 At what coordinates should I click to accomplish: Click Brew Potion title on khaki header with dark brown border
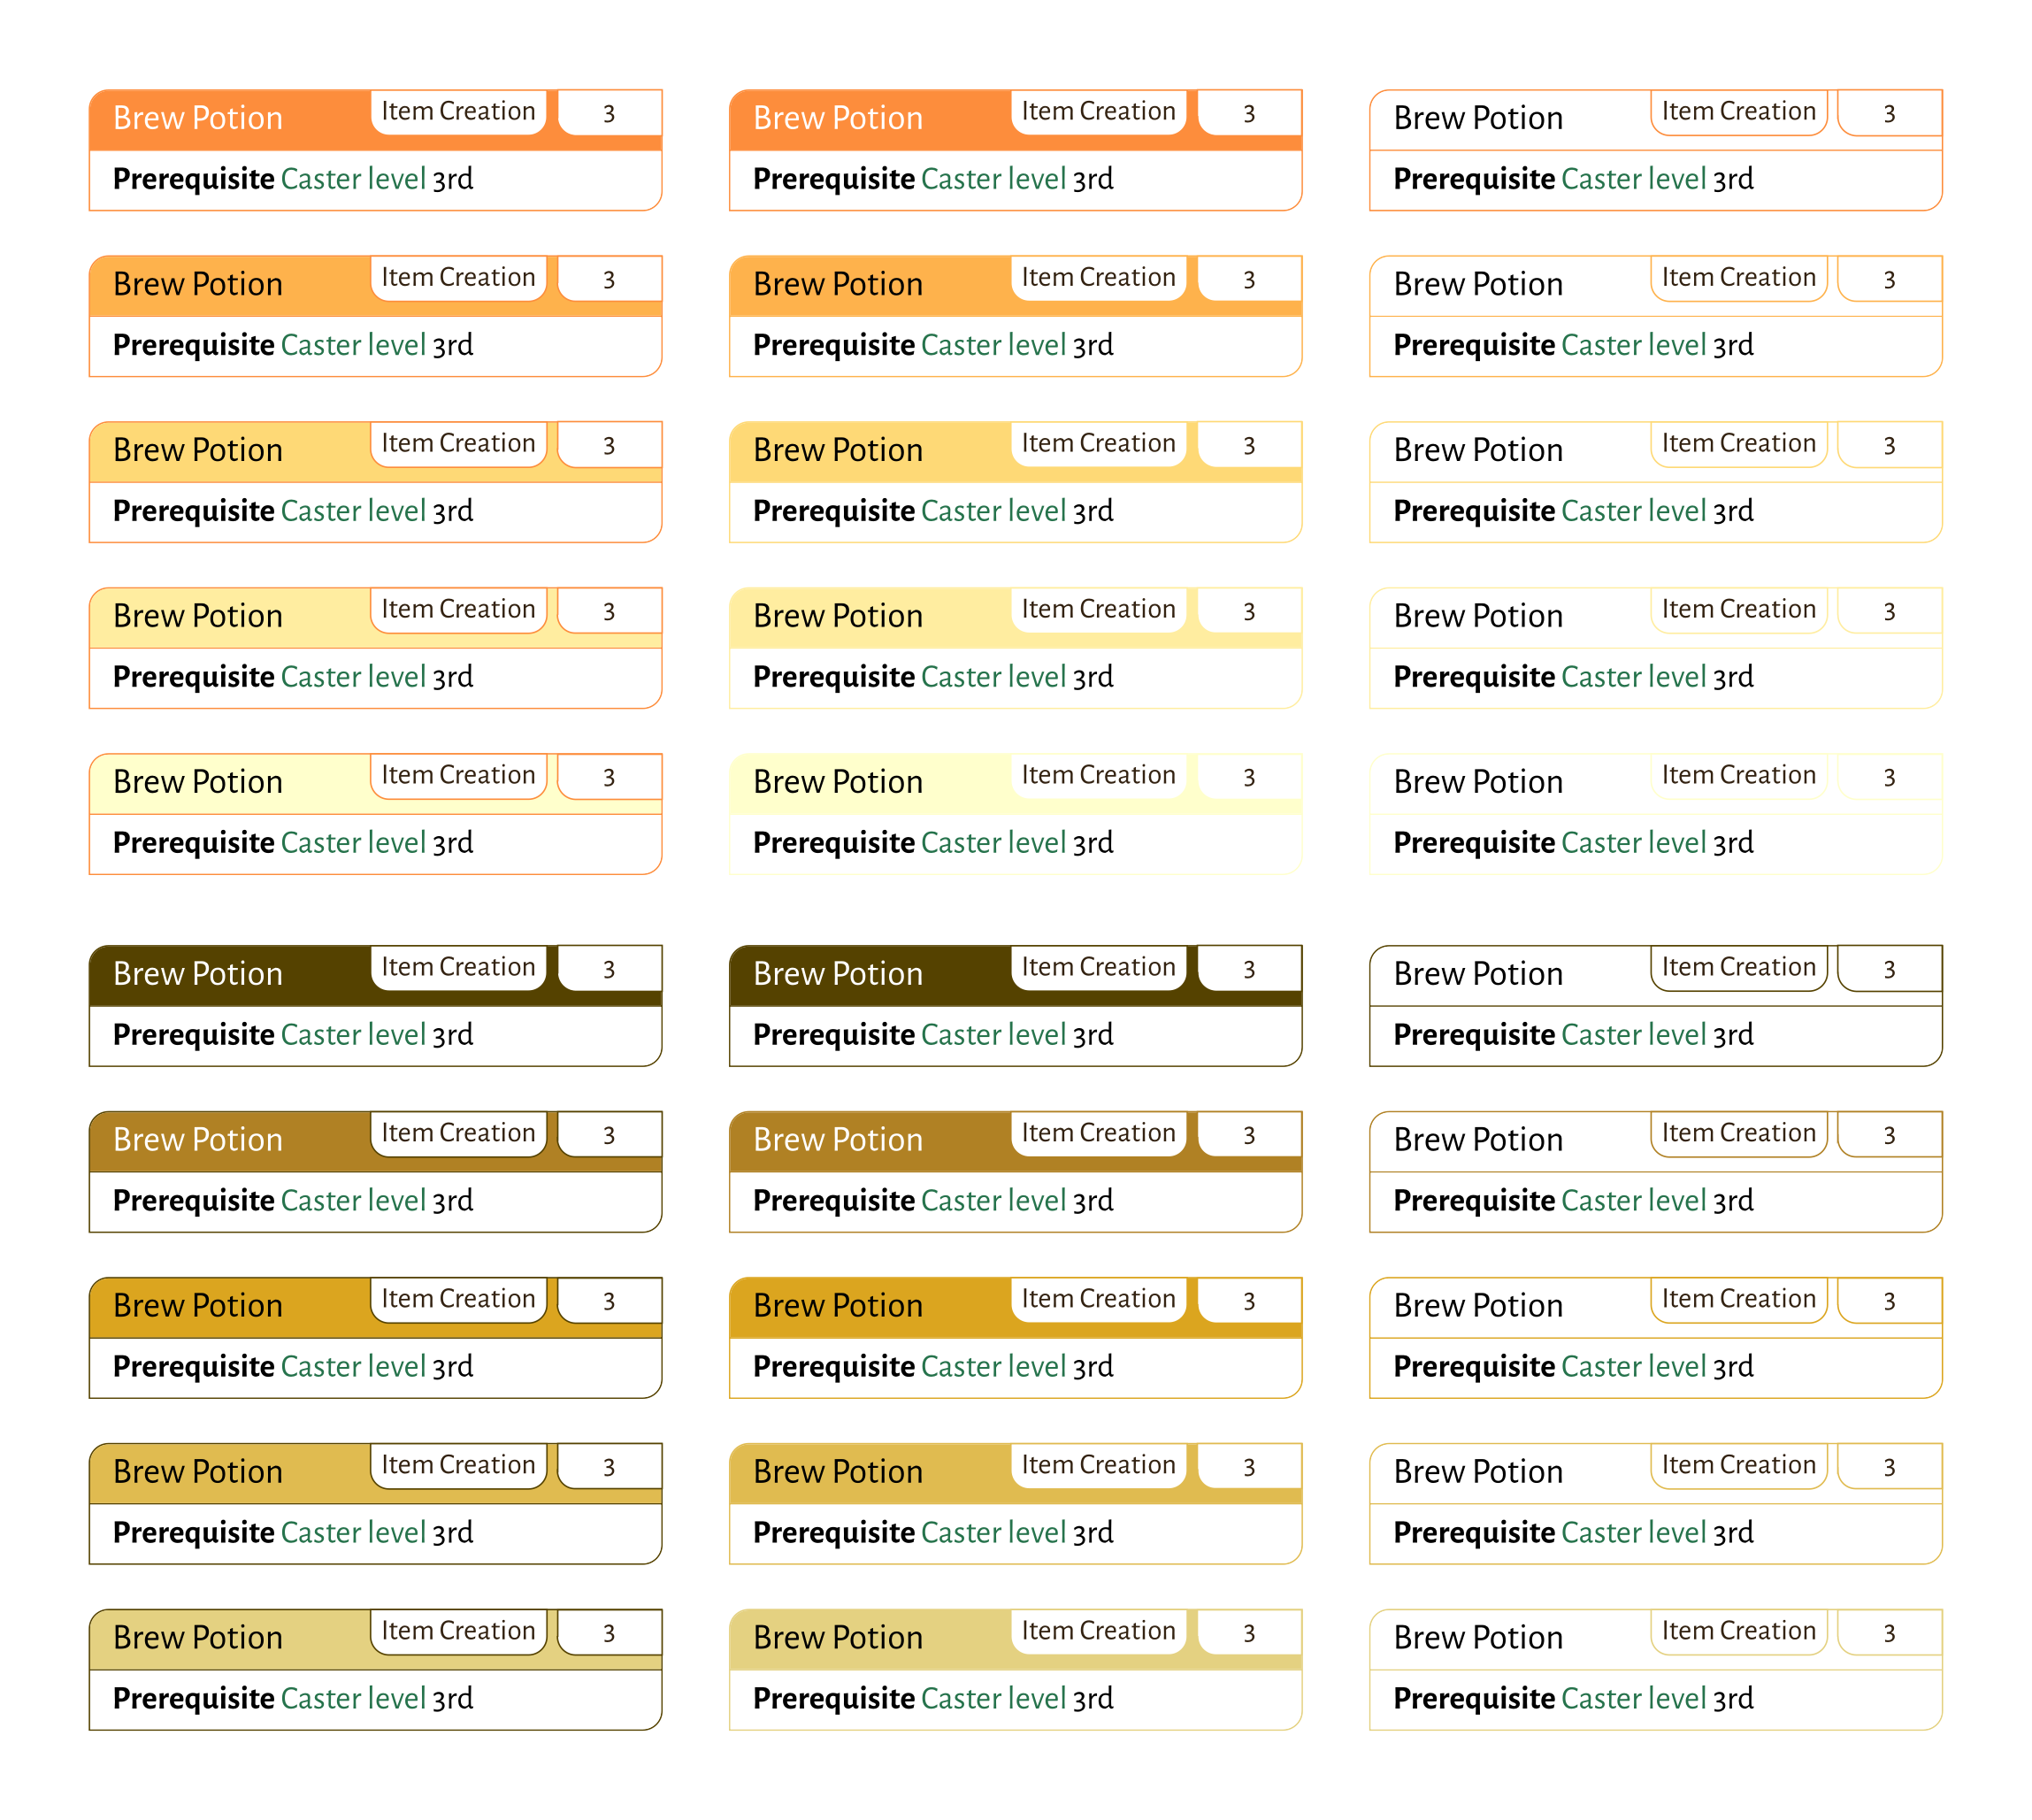198,1638
